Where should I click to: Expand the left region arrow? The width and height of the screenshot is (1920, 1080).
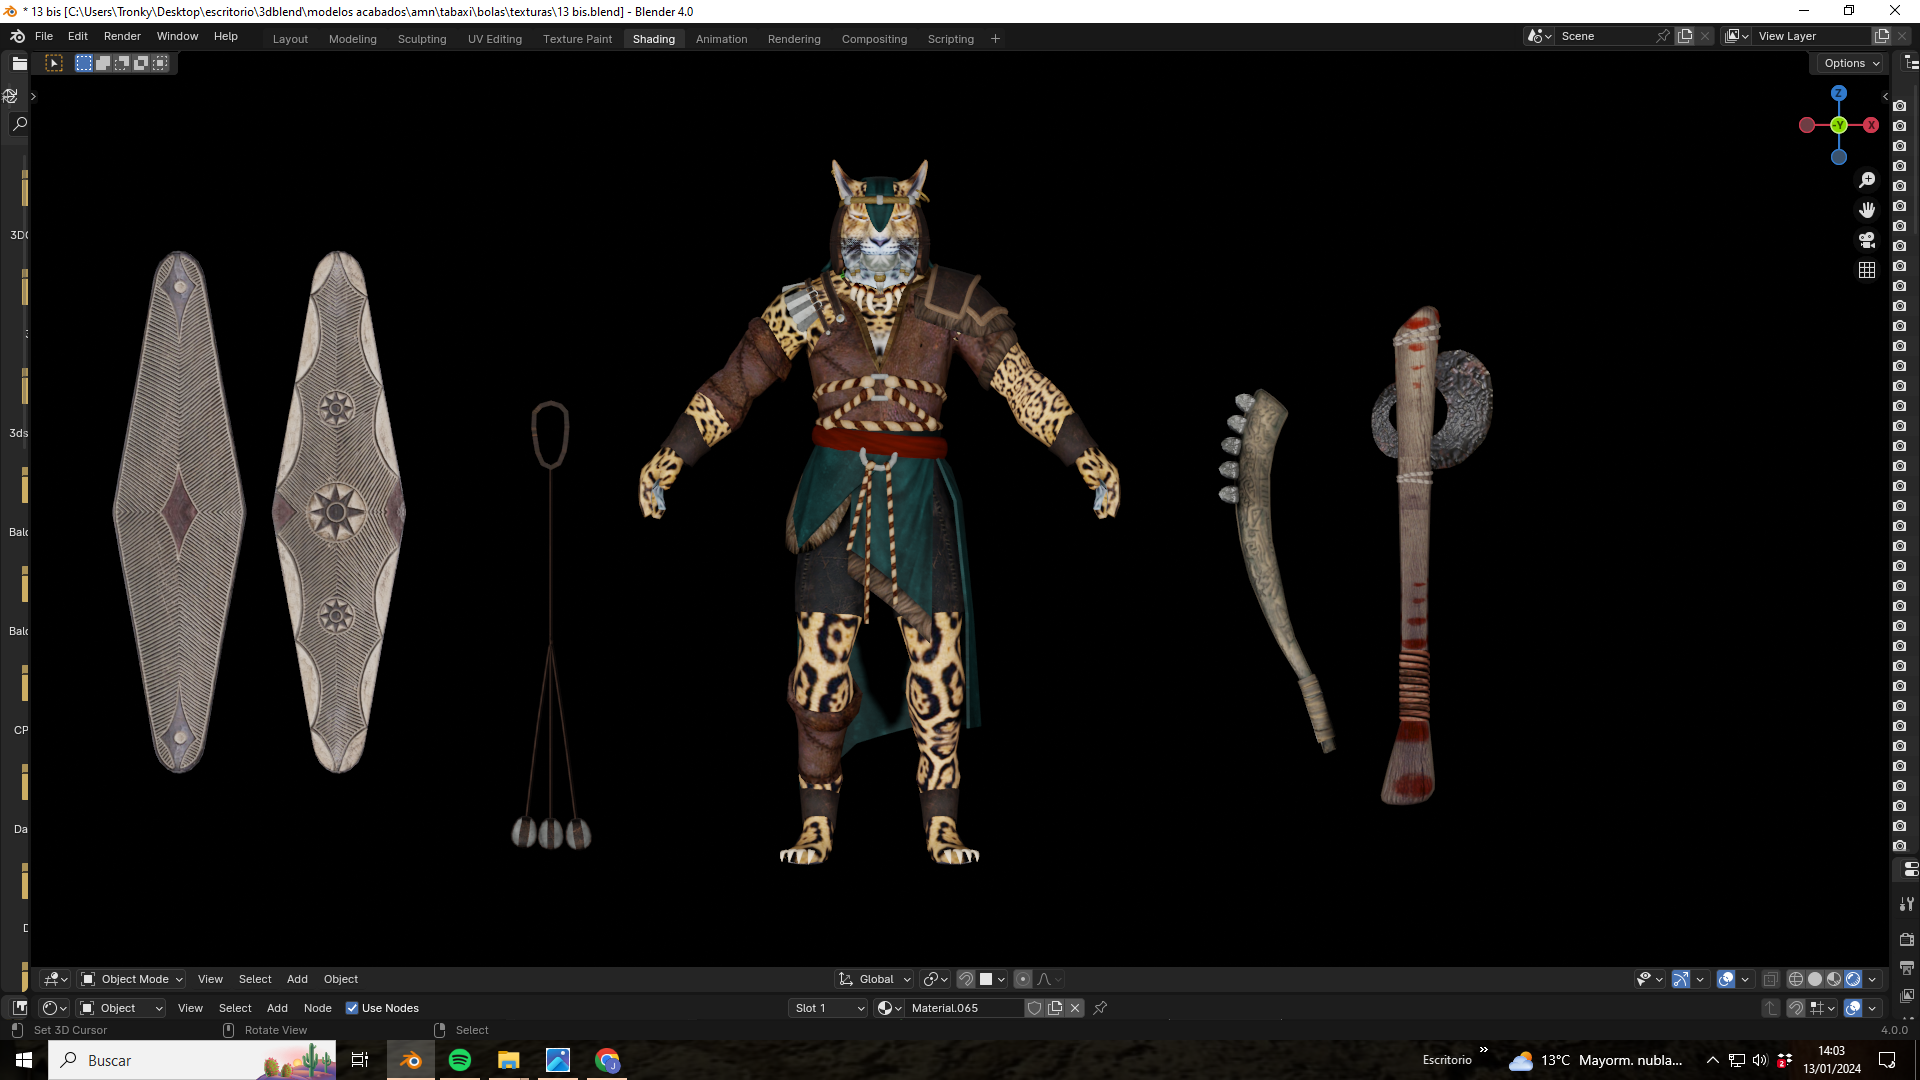point(33,97)
